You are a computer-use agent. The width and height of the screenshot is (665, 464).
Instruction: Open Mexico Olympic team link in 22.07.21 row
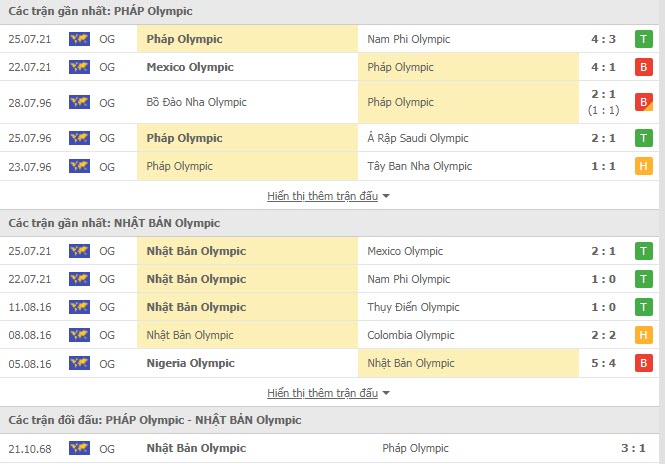coord(189,67)
